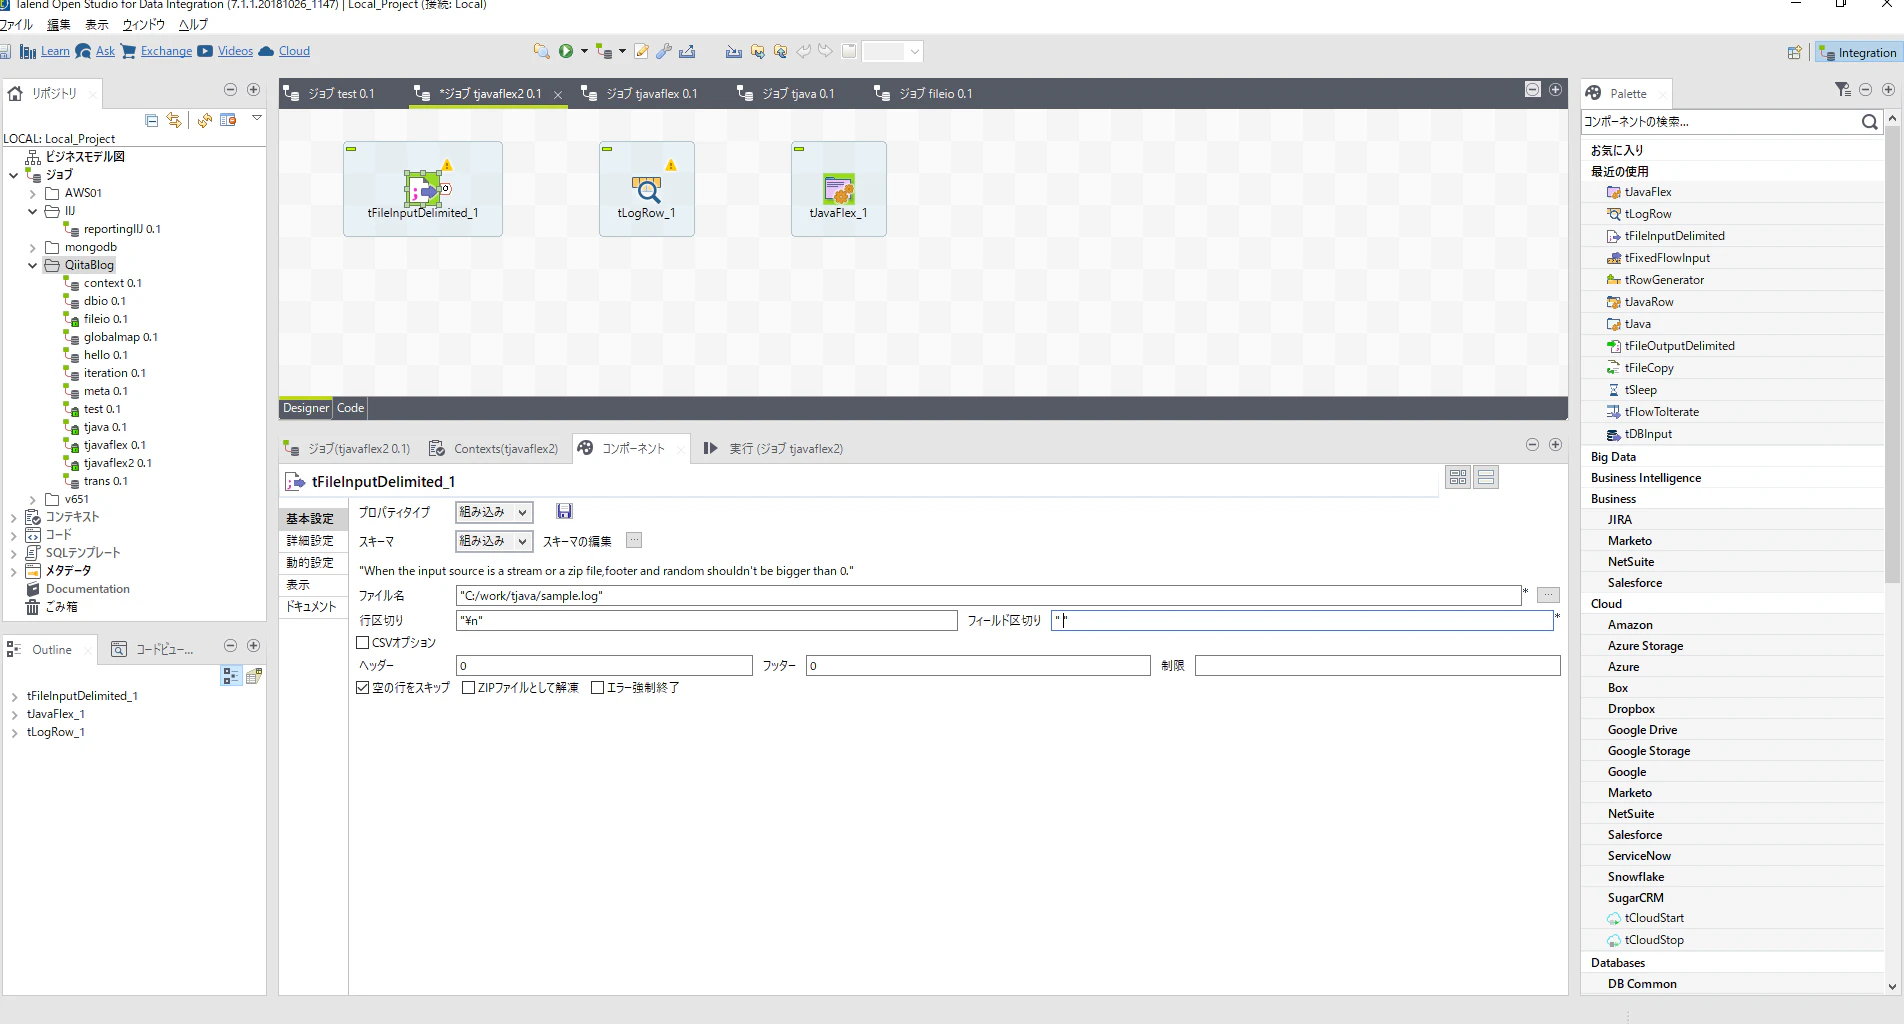Image resolution: width=1904 pixels, height=1024 pixels.
Task: Save the property type with the floppy disk icon
Action: 564,512
